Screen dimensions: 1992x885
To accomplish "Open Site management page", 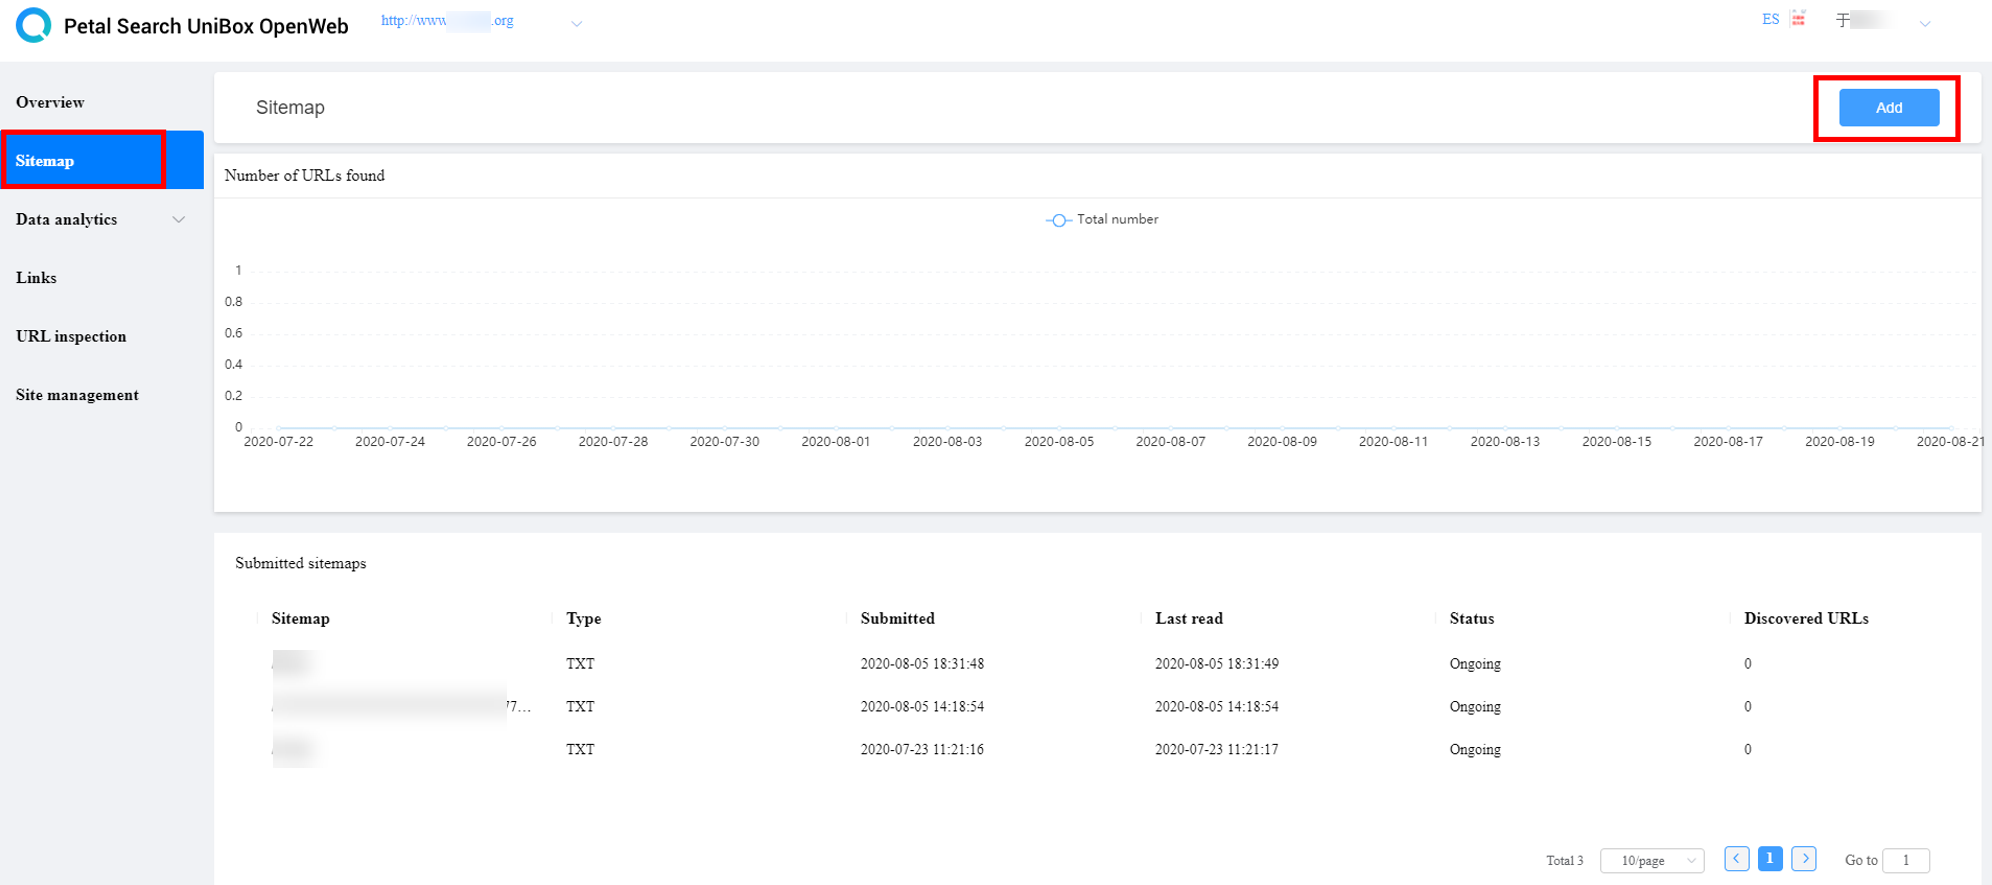I will pyautogui.click(x=77, y=394).
